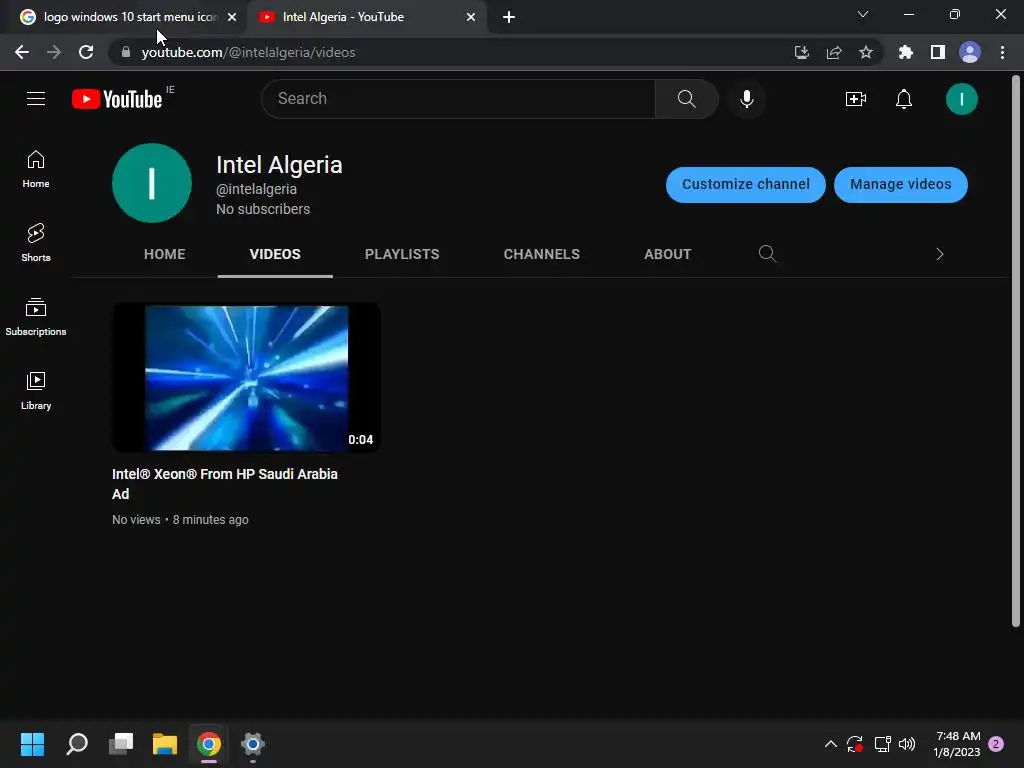Image resolution: width=1024 pixels, height=768 pixels.
Task: Click the Intel Algeria channel name
Action: point(279,165)
